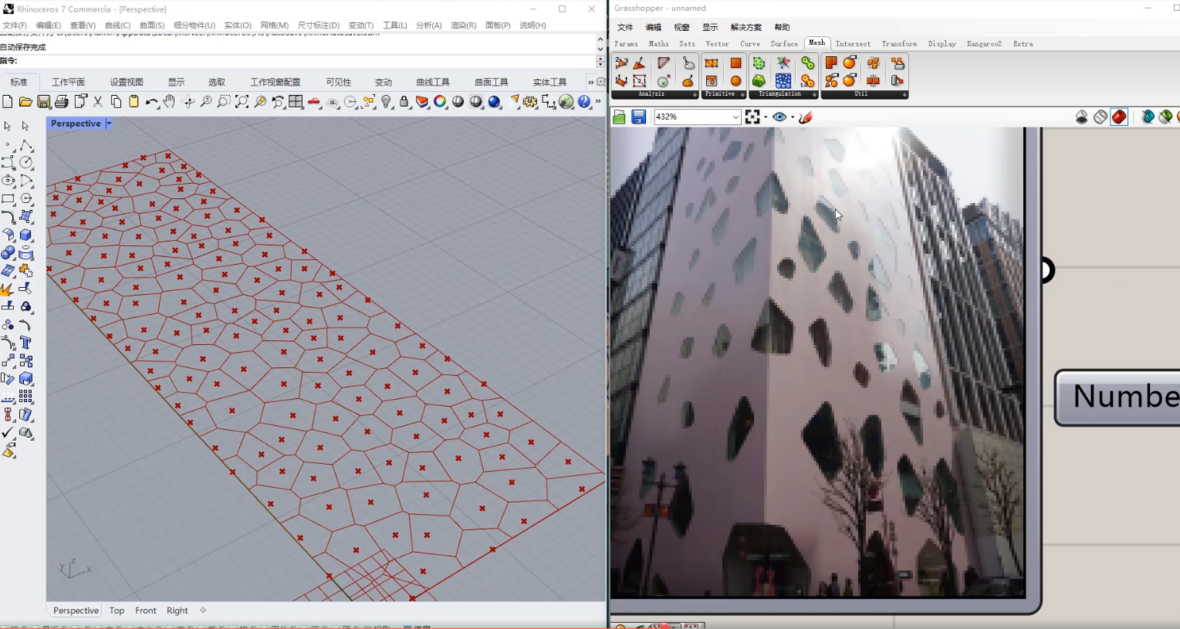Toggle the Grasshopper preview eye icon

779,117
